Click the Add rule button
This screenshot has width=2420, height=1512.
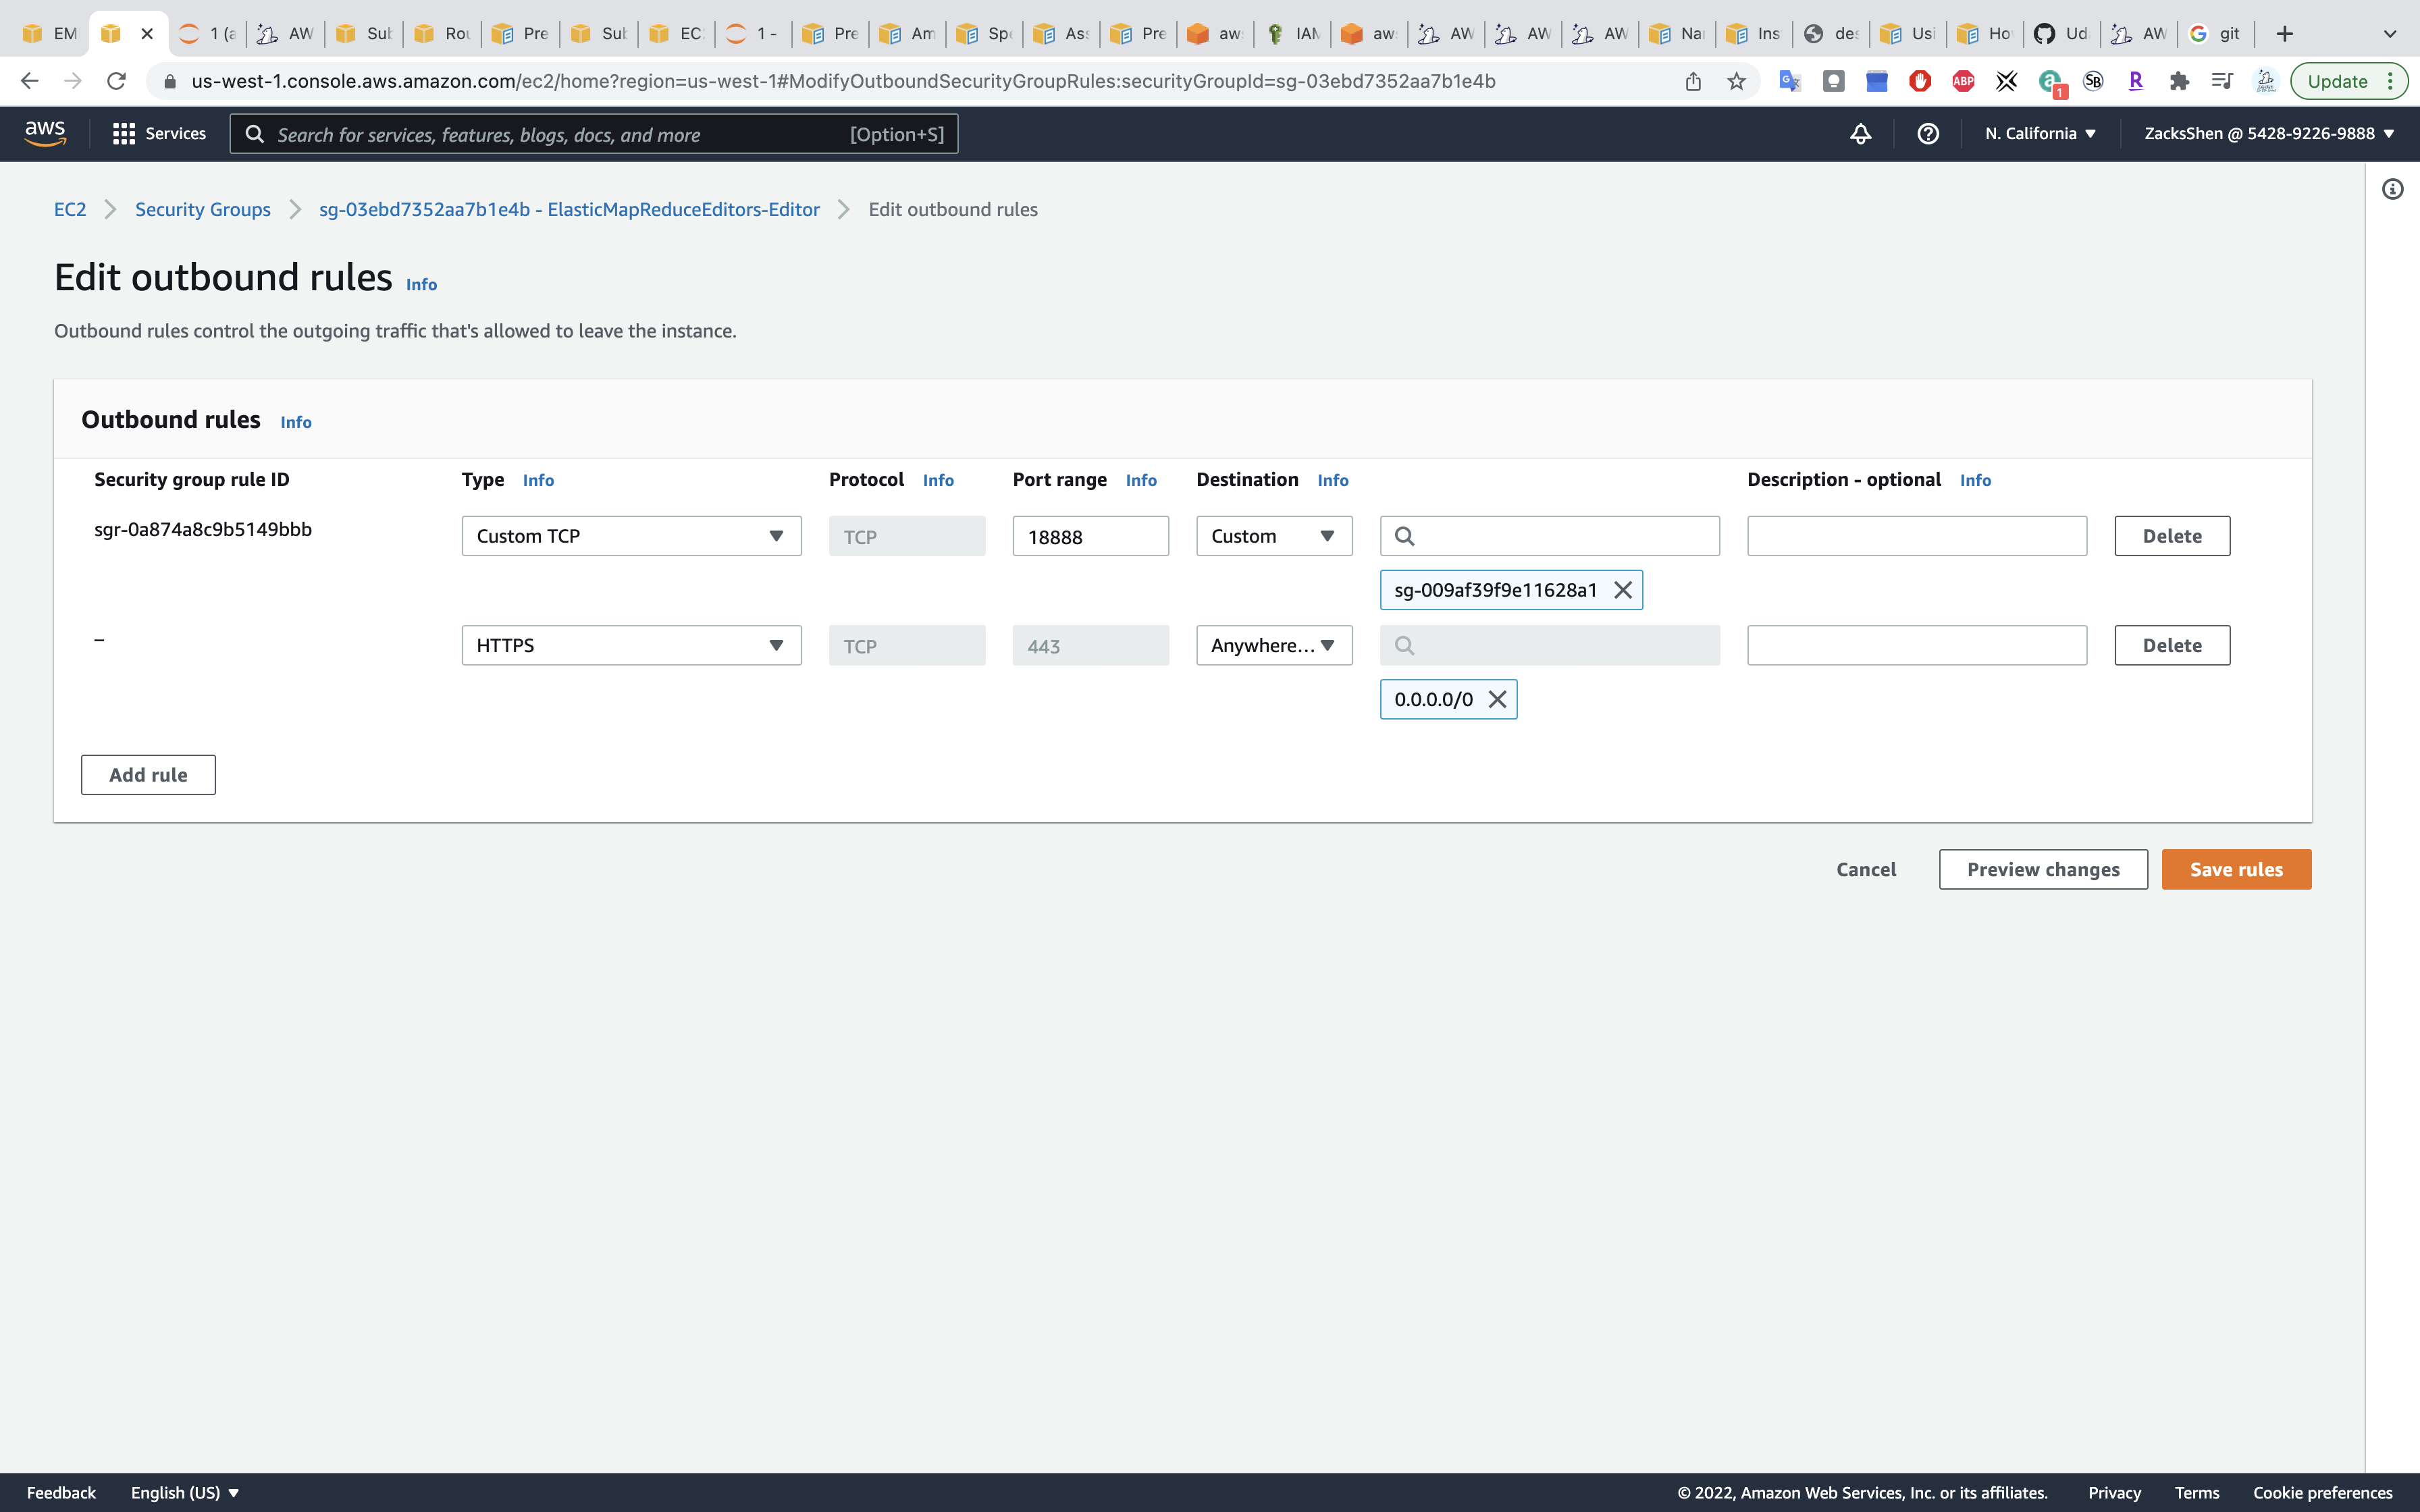tap(148, 775)
